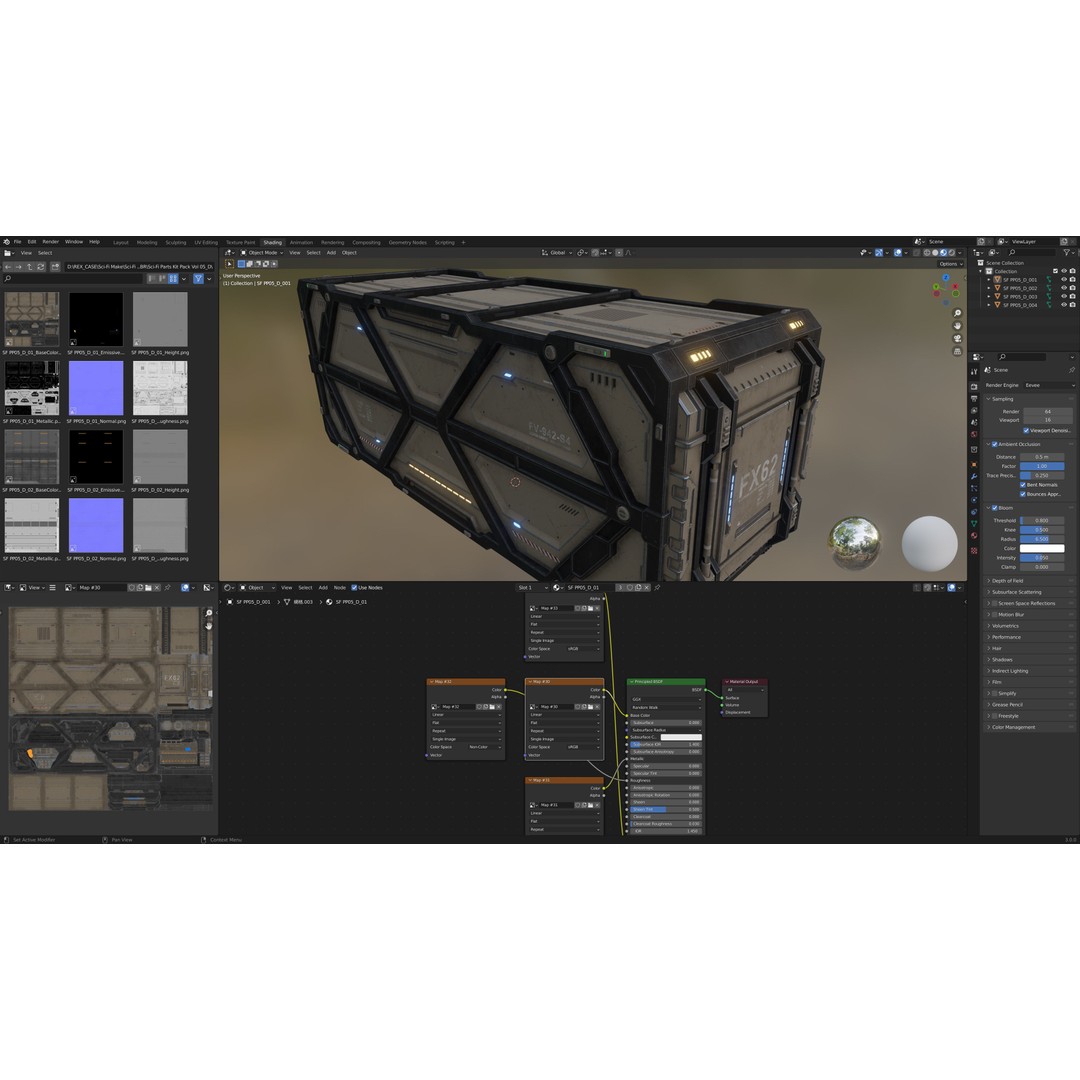Create new folder in file browser
The height and width of the screenshot is (1080, 1080).
(x=55, y=267)
